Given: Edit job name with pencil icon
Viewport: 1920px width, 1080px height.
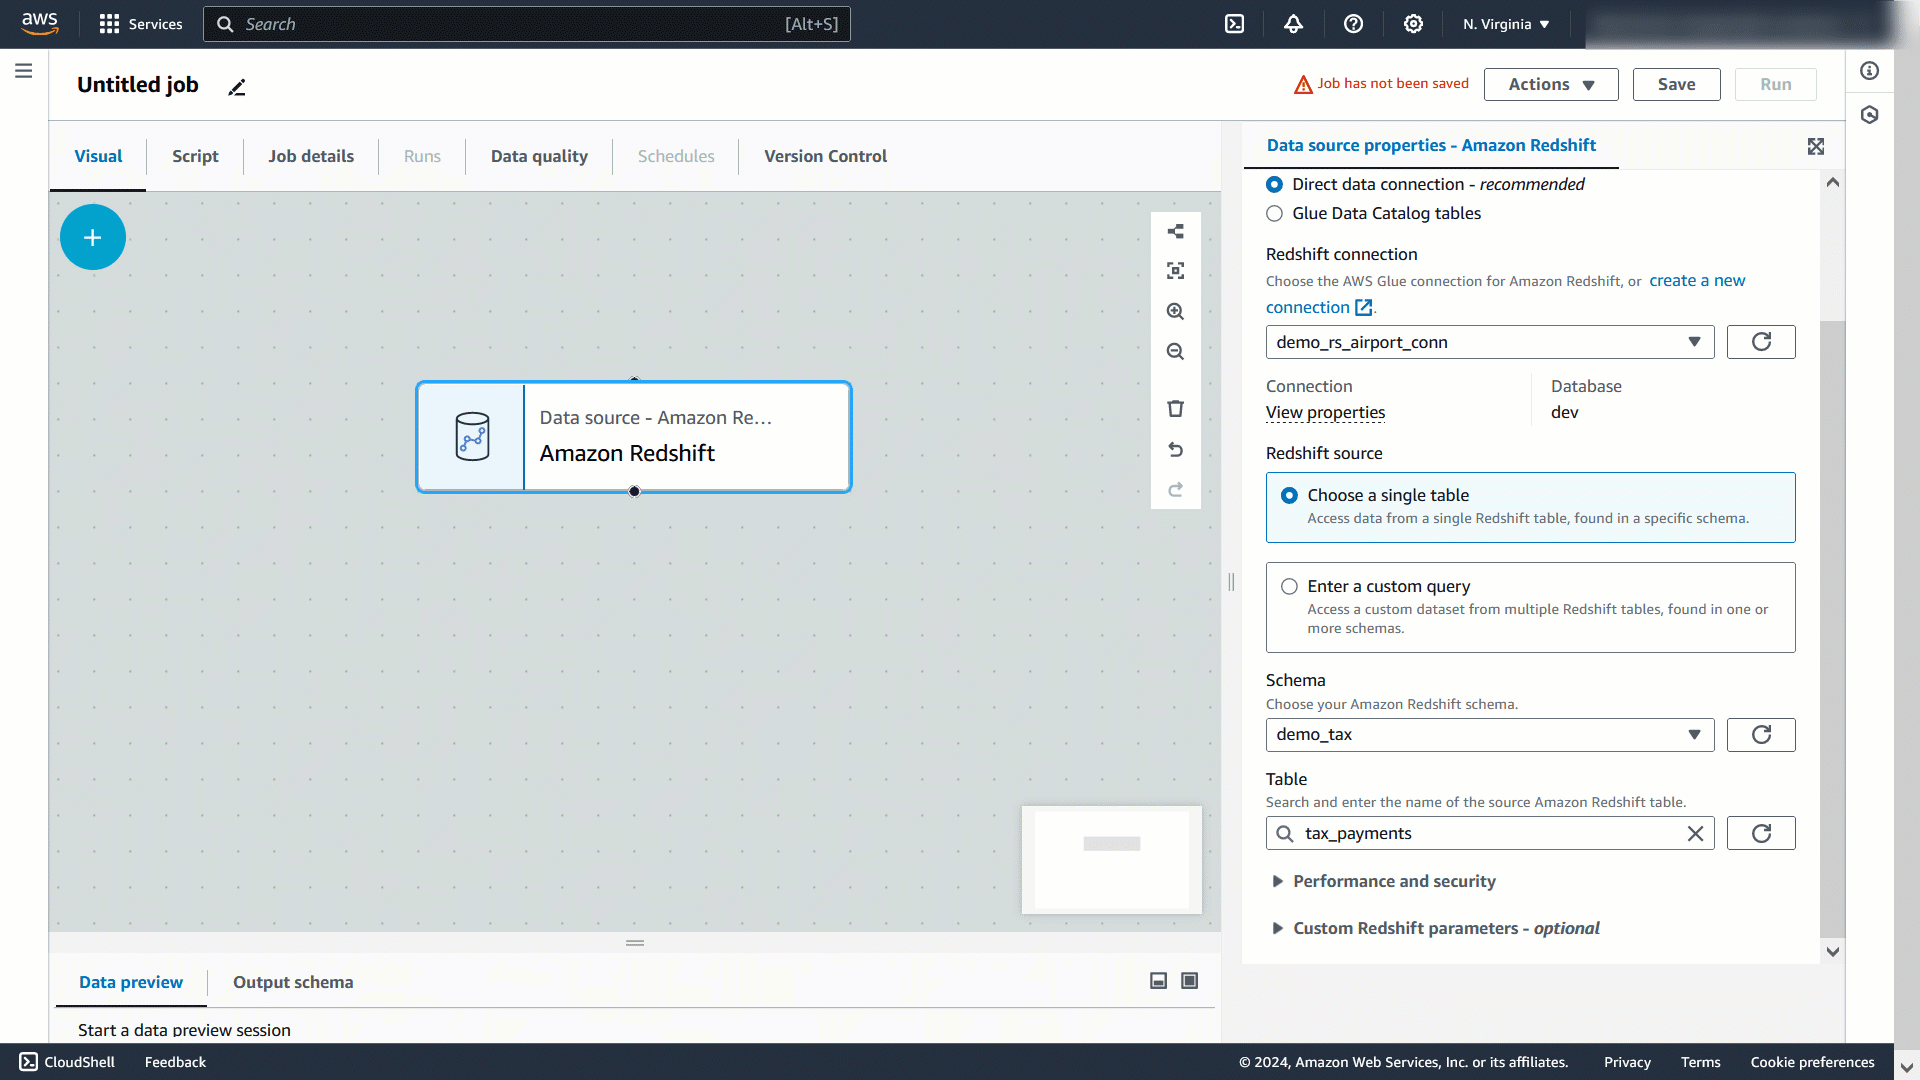Looking at the screenshot, I should click(237, 88).
